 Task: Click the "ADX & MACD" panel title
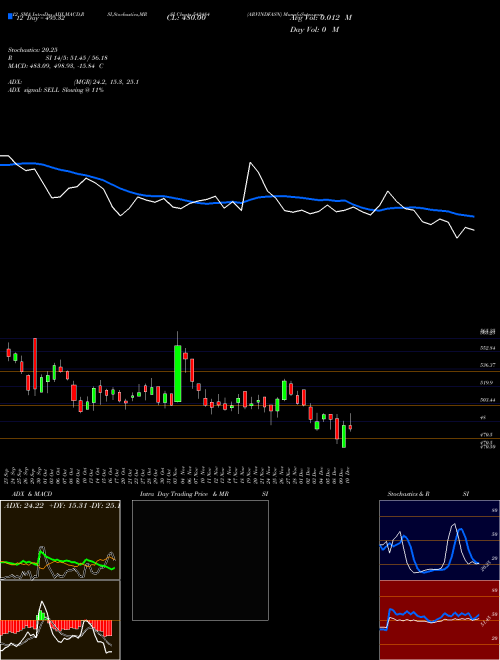[32, 494]
